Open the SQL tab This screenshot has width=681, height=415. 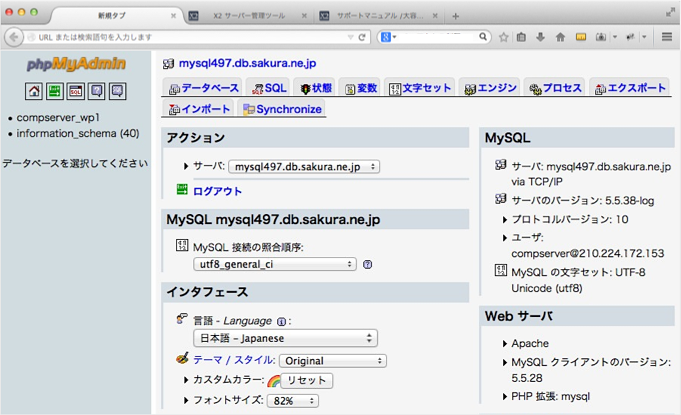(269, 88)
